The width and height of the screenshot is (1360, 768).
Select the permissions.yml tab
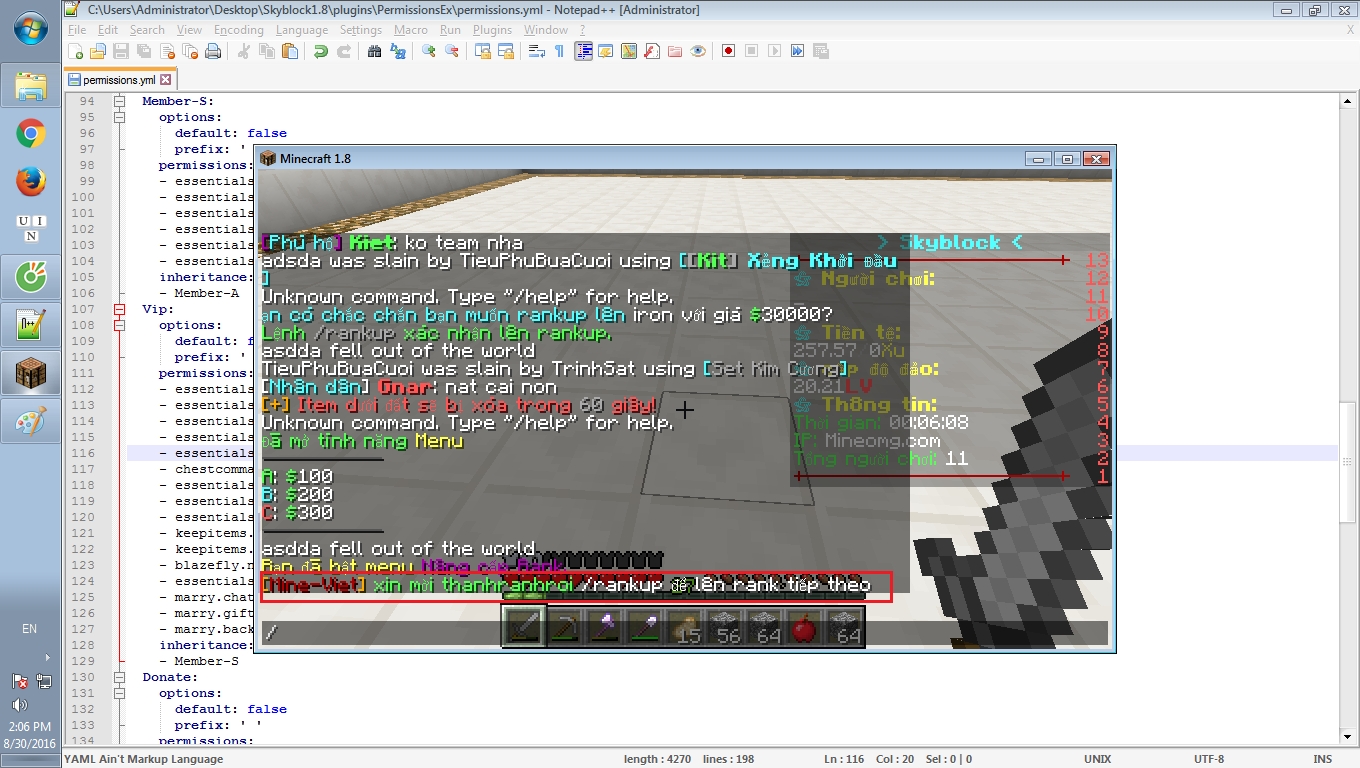tap(118, 80)
